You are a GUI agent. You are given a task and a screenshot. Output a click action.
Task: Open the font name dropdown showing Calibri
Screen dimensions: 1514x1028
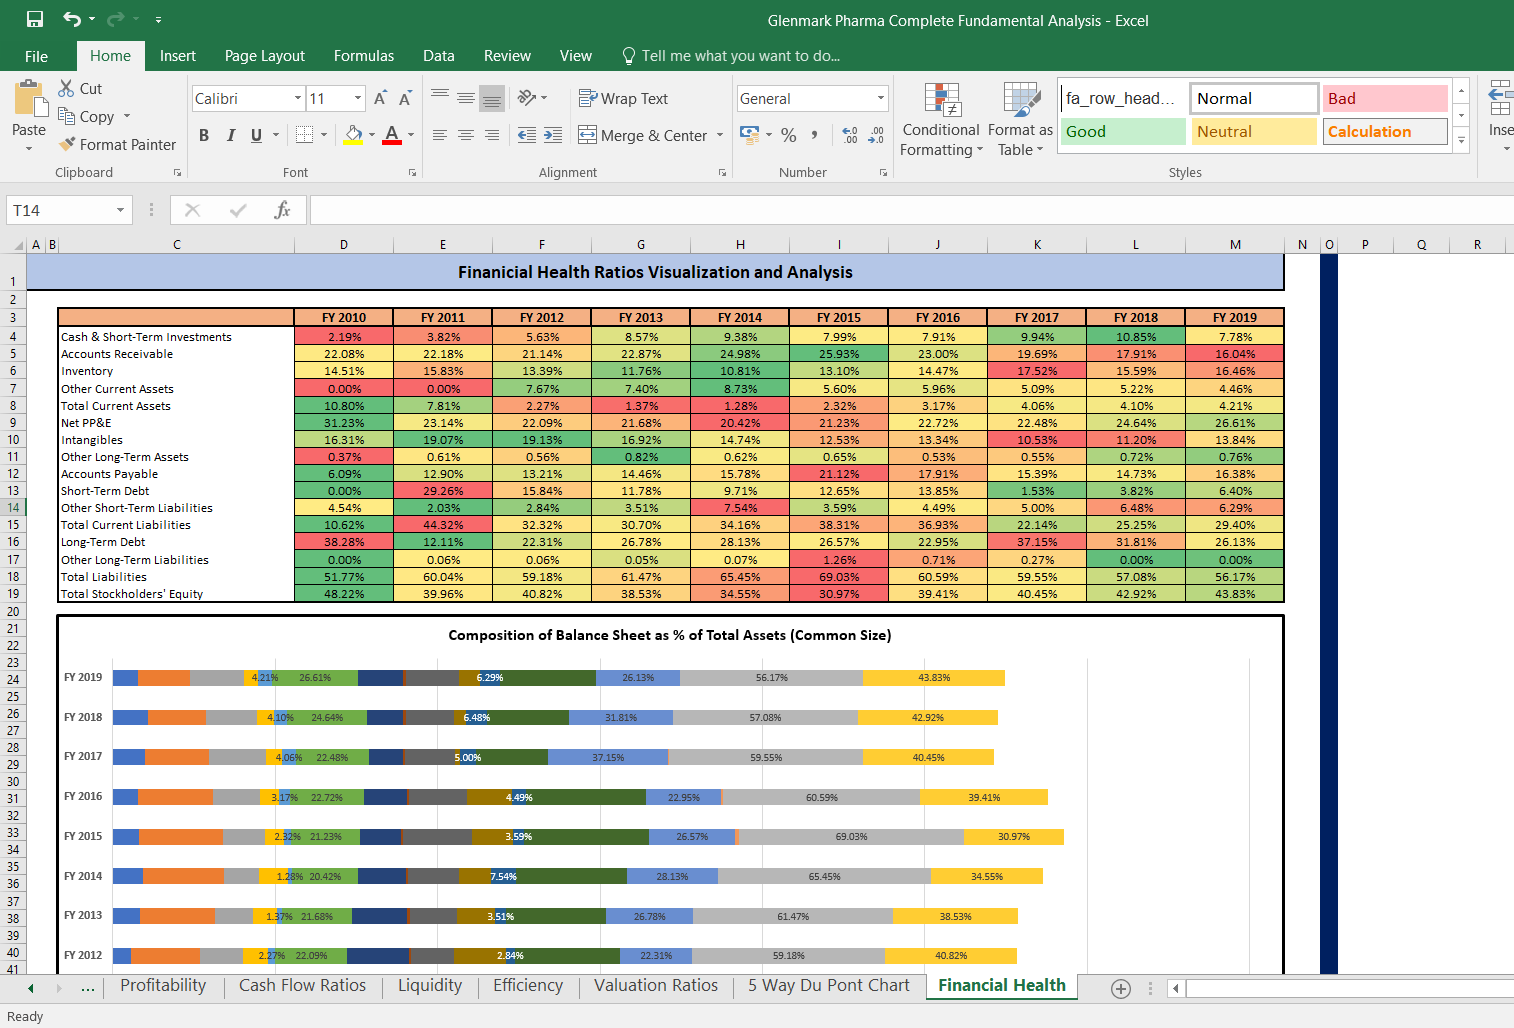click(x=298, y=98)
